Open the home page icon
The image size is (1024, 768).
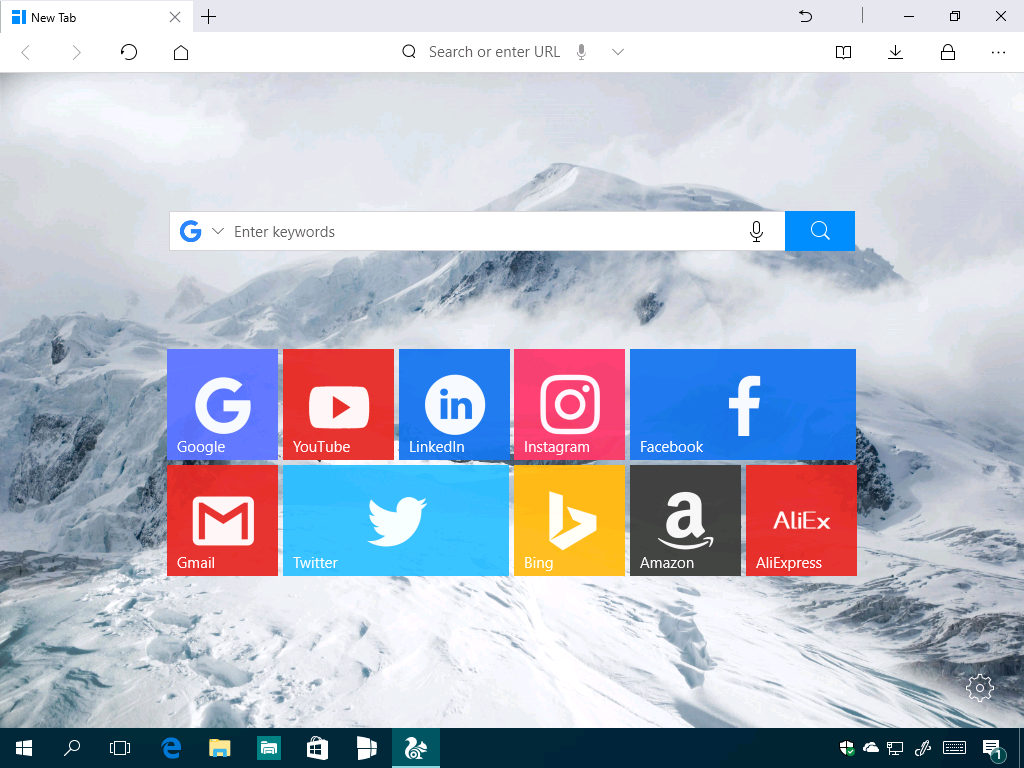point(181,52)
